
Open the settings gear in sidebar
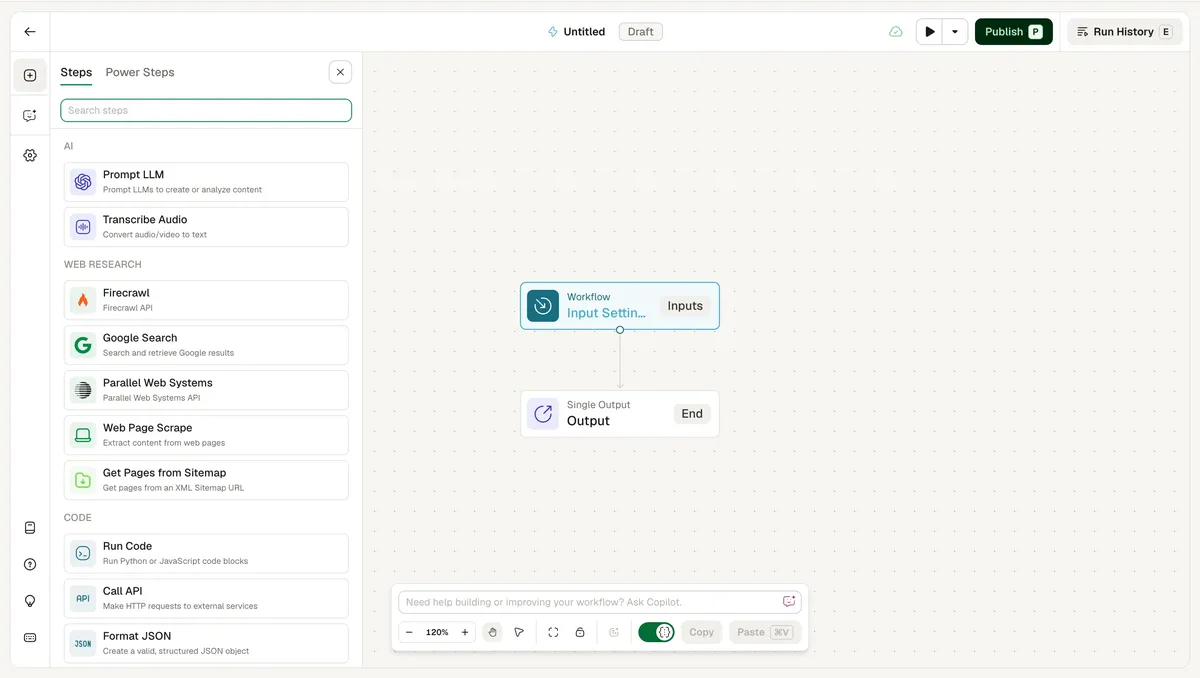30,155
